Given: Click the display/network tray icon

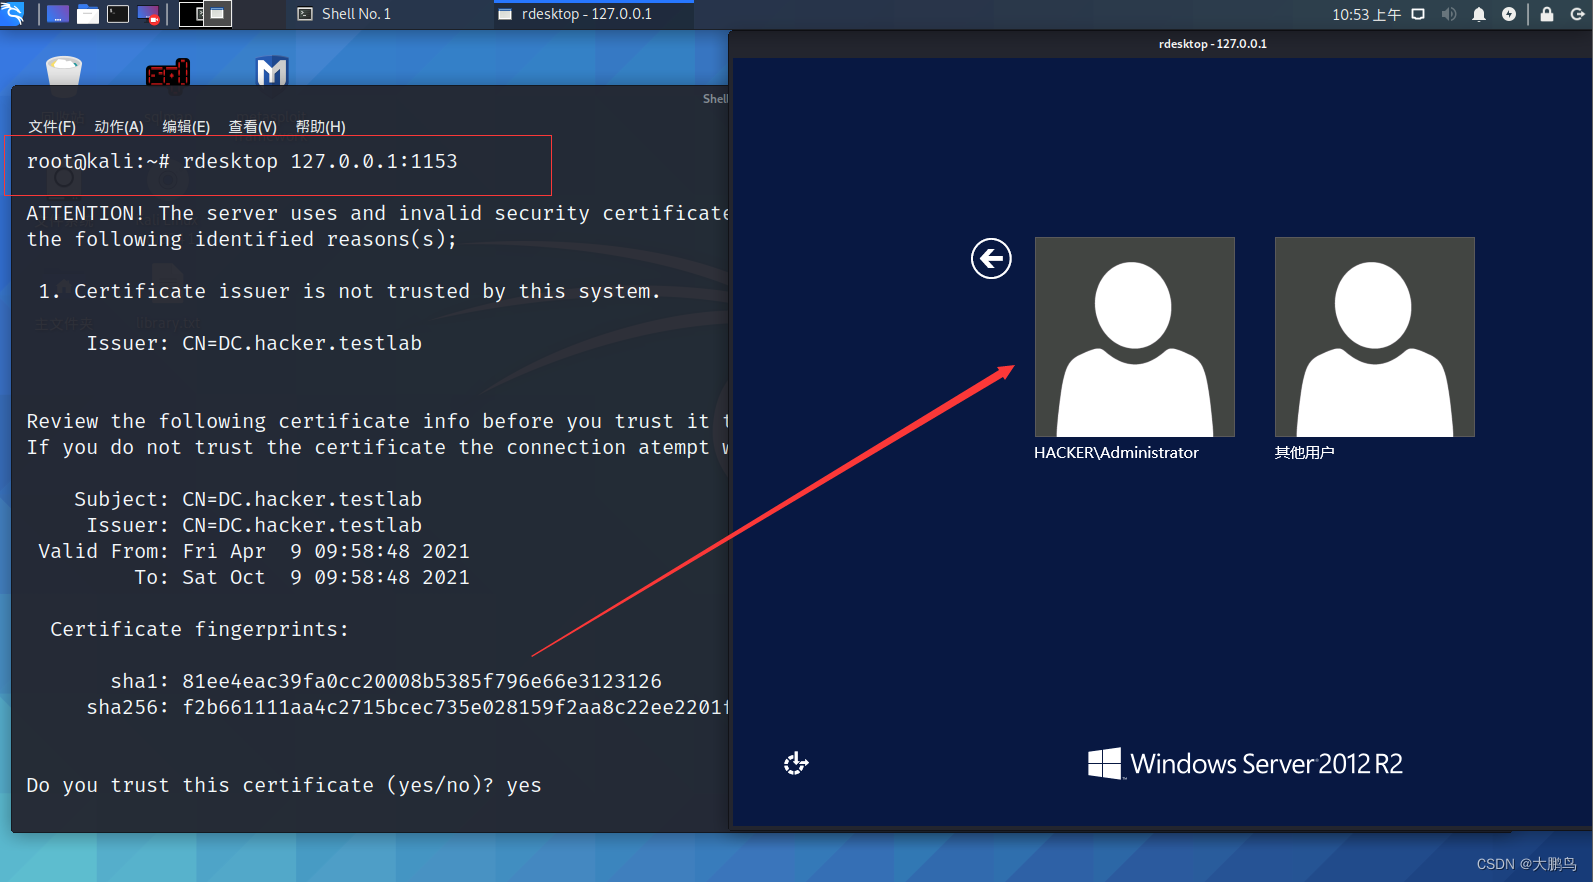Looking at the screenshot, I should tap(1418, 14).
